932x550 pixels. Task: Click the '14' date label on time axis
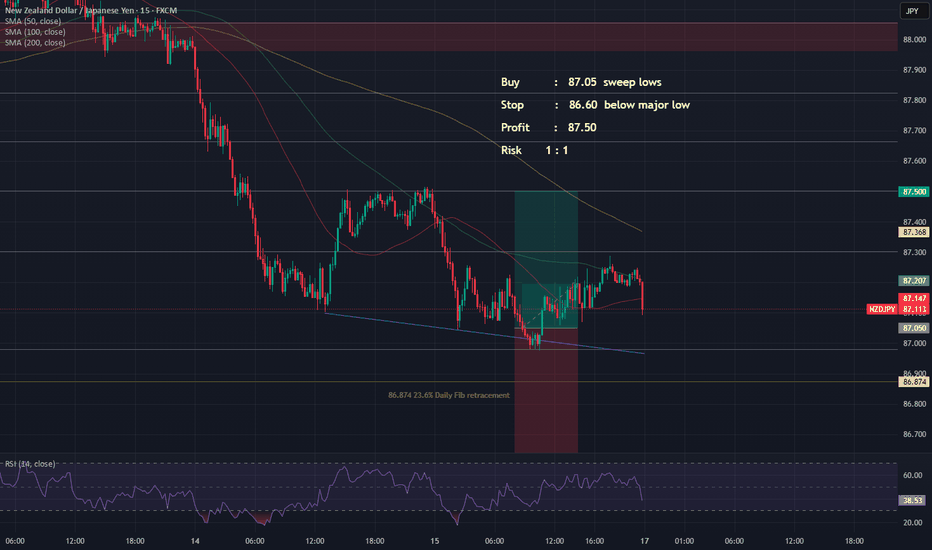195,540
